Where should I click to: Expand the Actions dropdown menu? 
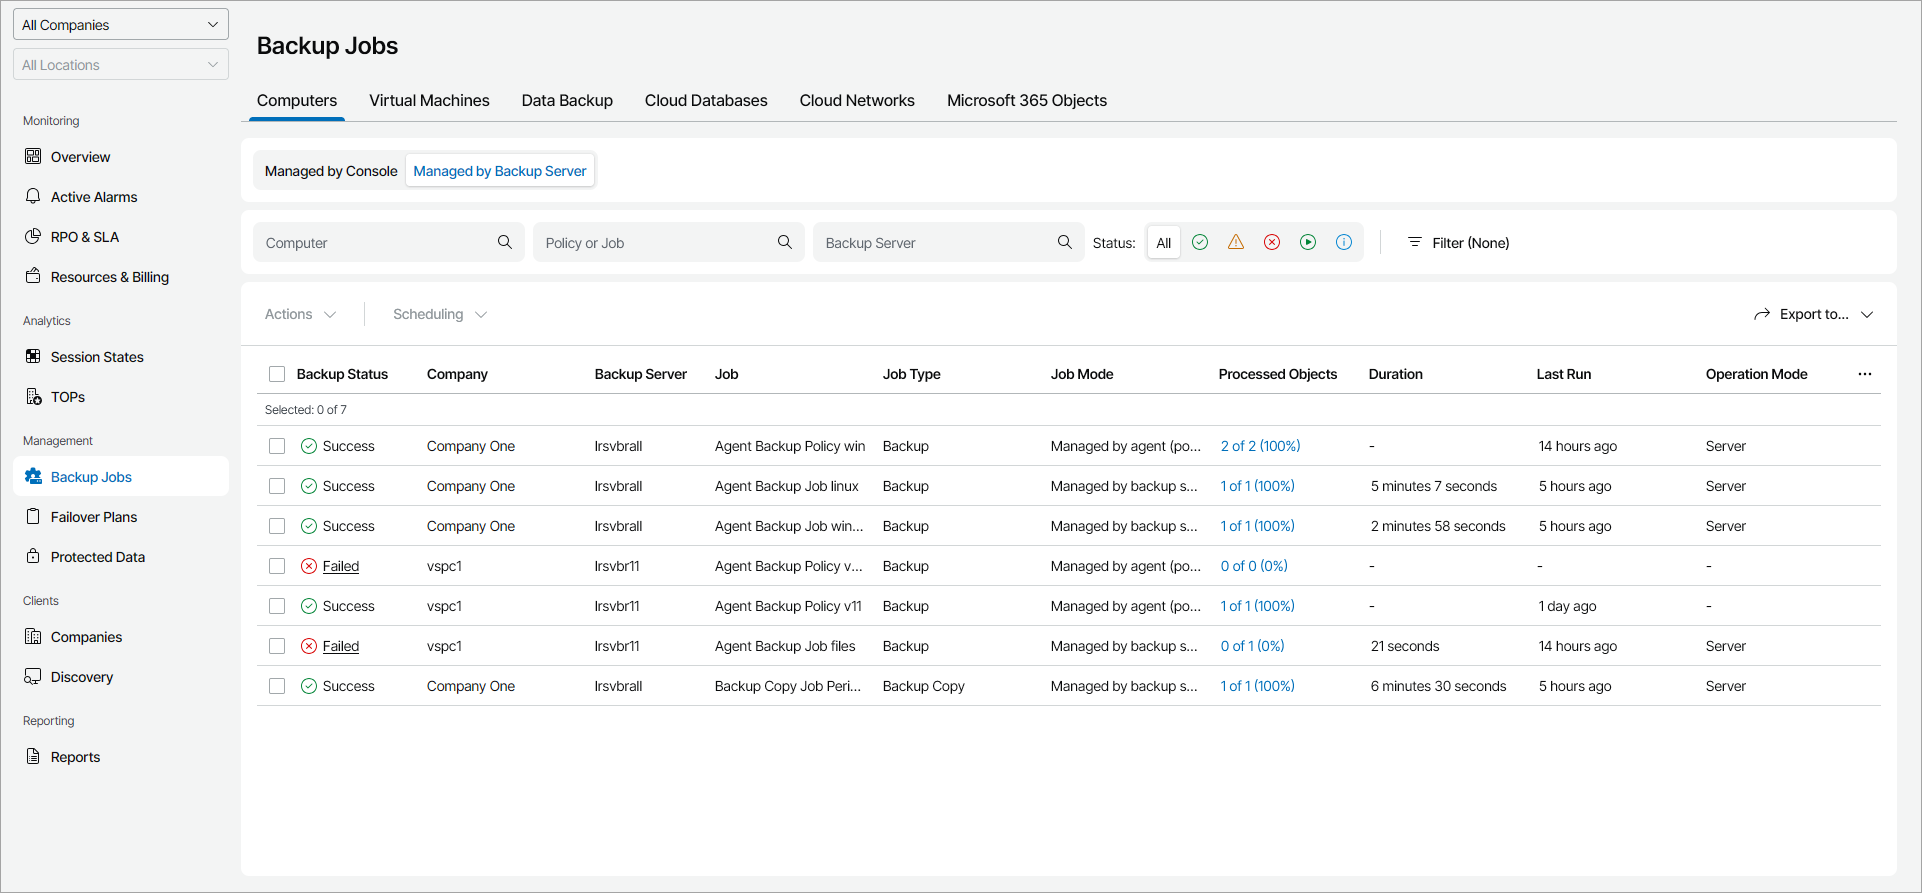coord(300,314)
